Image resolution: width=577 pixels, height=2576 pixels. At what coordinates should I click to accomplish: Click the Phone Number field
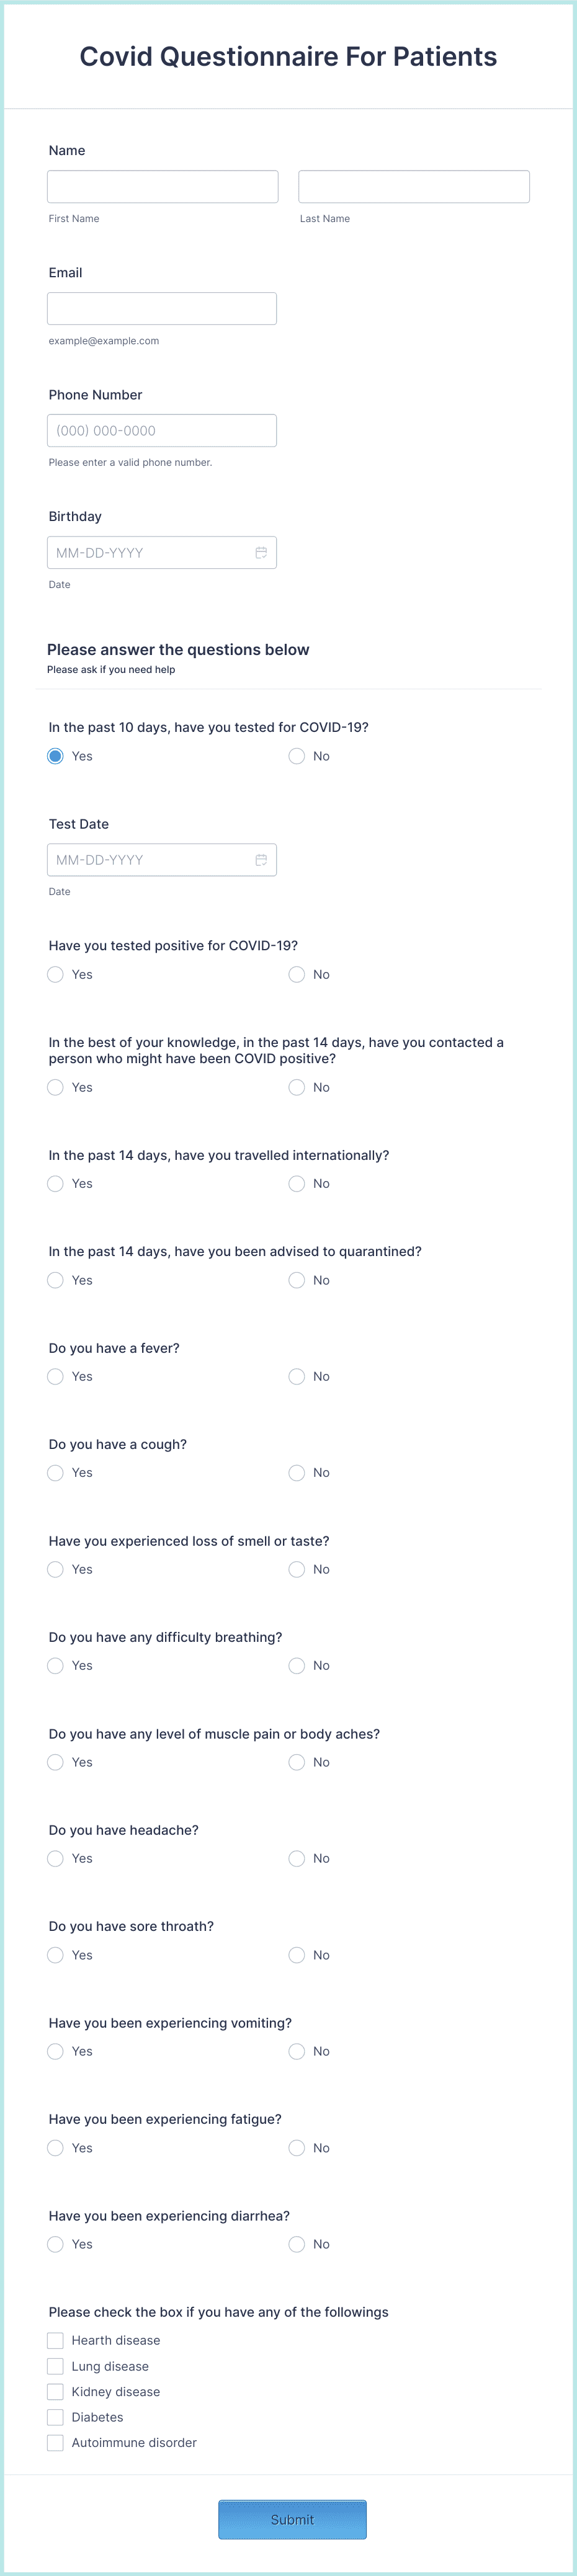pyautogui.click(x=162, y=431)
